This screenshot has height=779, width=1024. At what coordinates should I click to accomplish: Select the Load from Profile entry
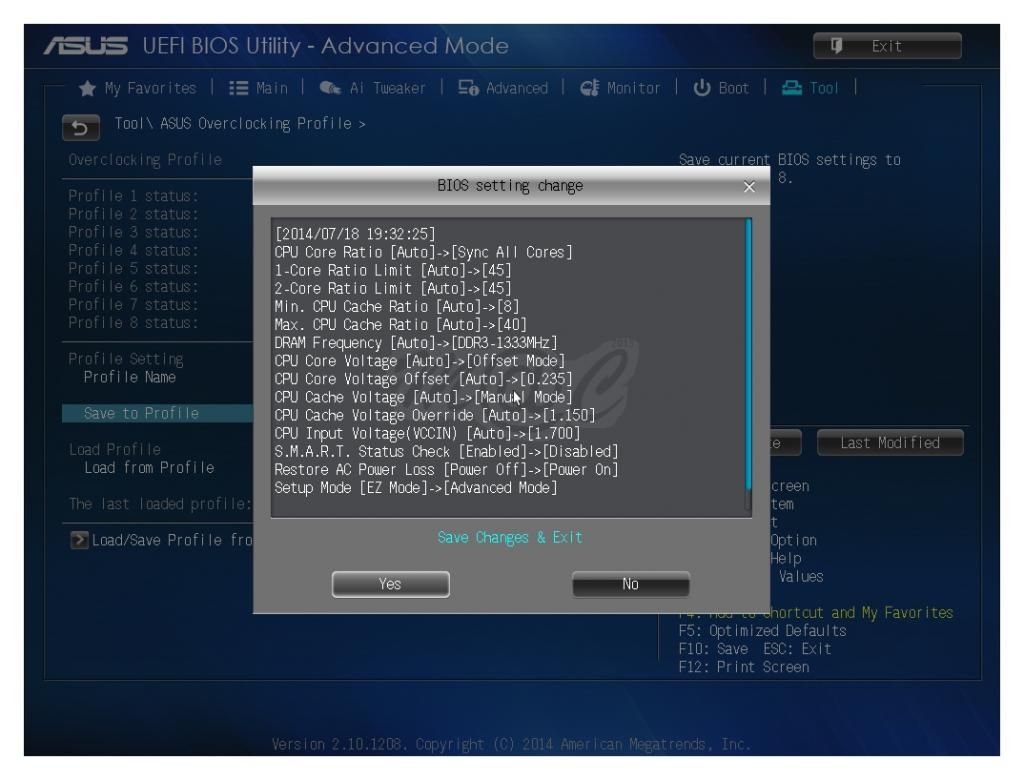(148, 467)
